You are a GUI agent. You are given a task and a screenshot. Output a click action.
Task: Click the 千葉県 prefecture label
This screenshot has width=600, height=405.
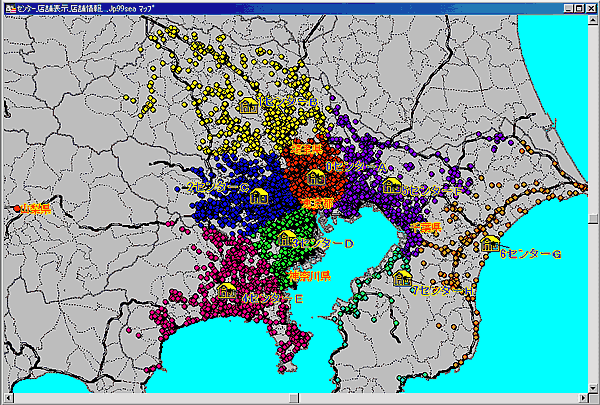coord(426,227)
